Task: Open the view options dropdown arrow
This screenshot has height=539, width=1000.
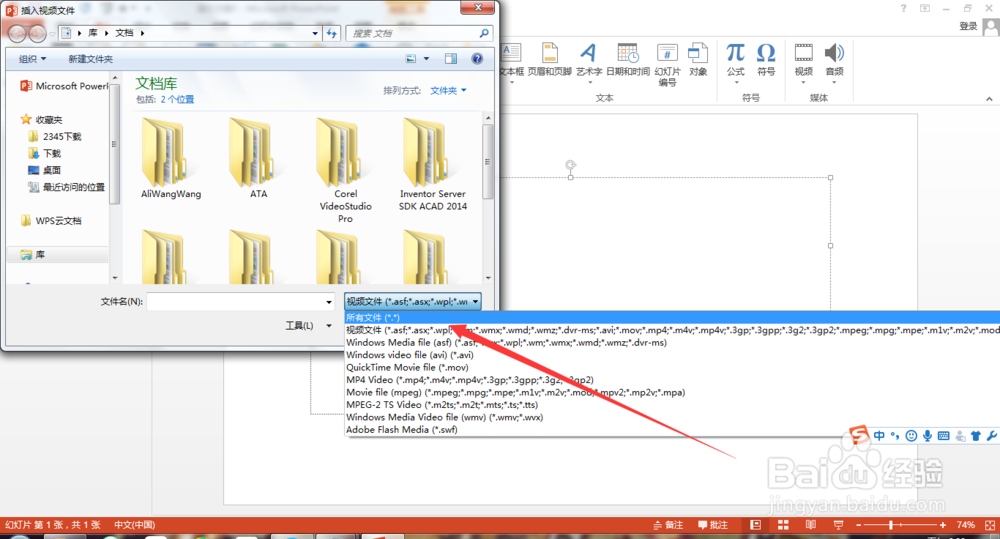Action: click(427, 59)
